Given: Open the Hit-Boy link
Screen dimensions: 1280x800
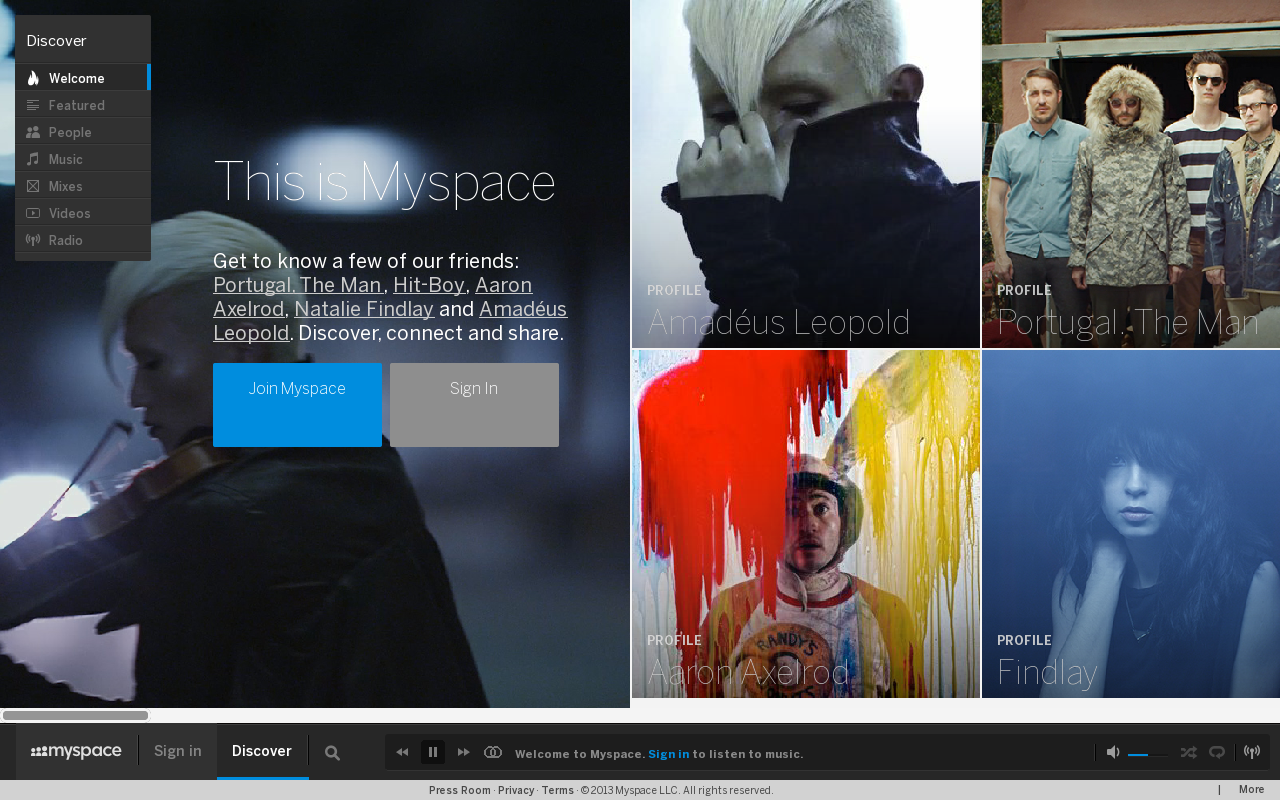Looking at the screenshot, I should click(429, 285).
